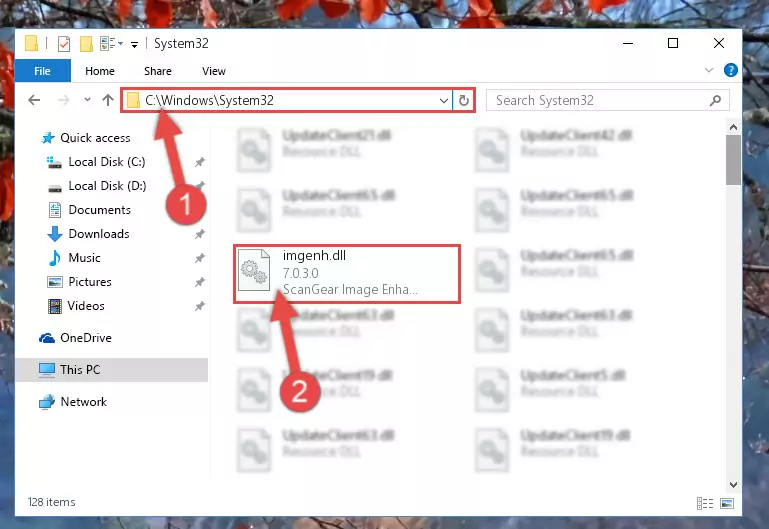769x529 pixels.
Task: Open Pictures in the sidebar
Action: point(90,282)
